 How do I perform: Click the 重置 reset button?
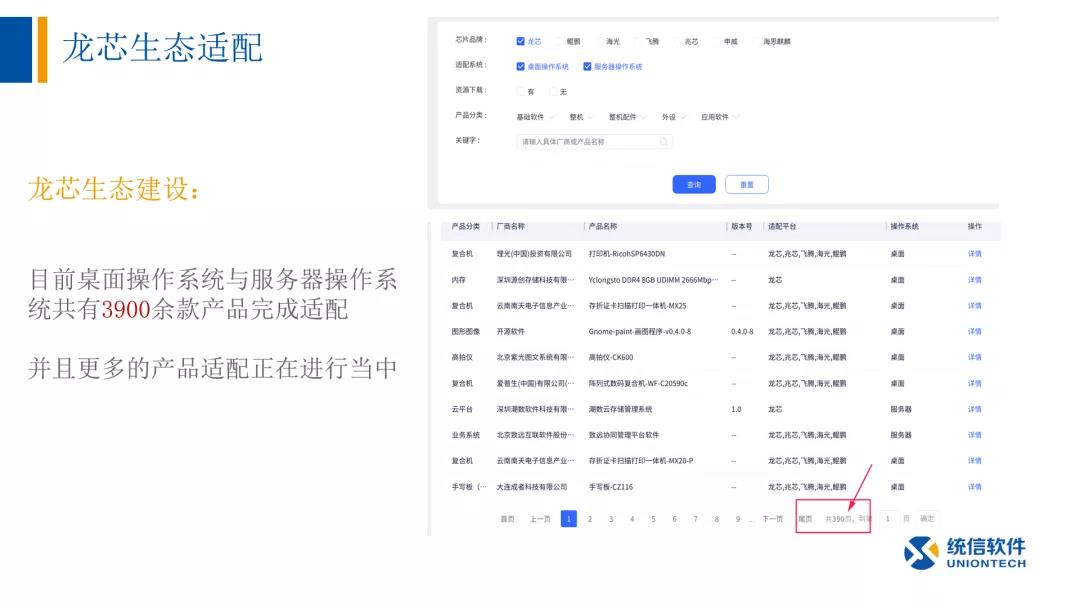(747, 184)
